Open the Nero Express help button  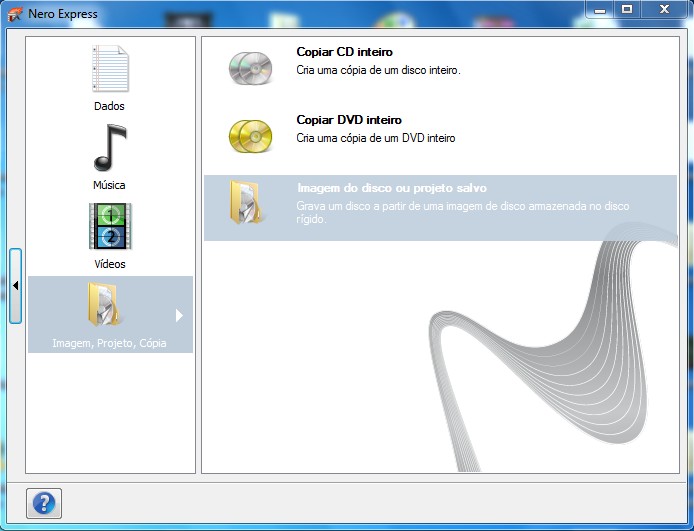tap(44, 503)
